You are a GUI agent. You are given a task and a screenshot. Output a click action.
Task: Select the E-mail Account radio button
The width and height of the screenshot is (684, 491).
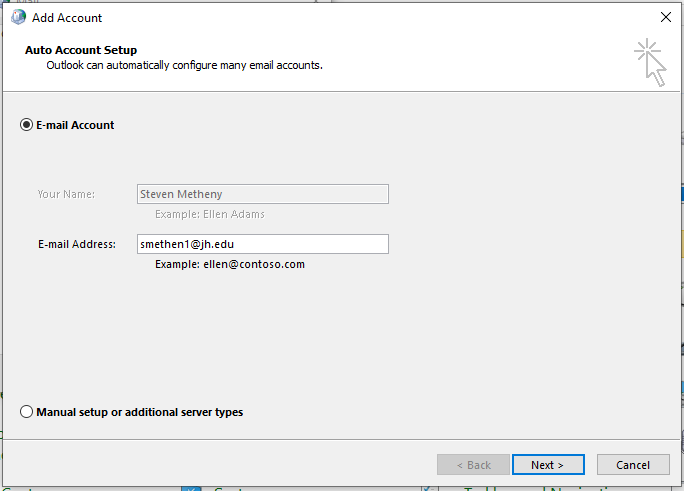tap(26, 125)
